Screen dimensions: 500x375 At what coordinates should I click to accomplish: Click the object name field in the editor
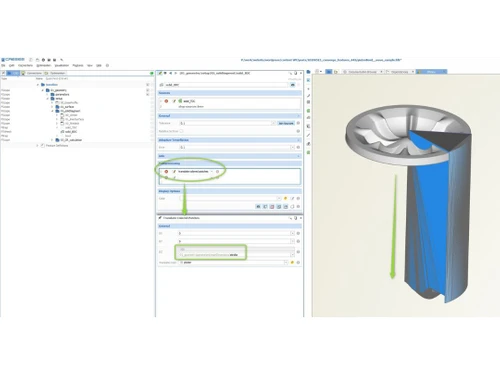click(226, 85)
